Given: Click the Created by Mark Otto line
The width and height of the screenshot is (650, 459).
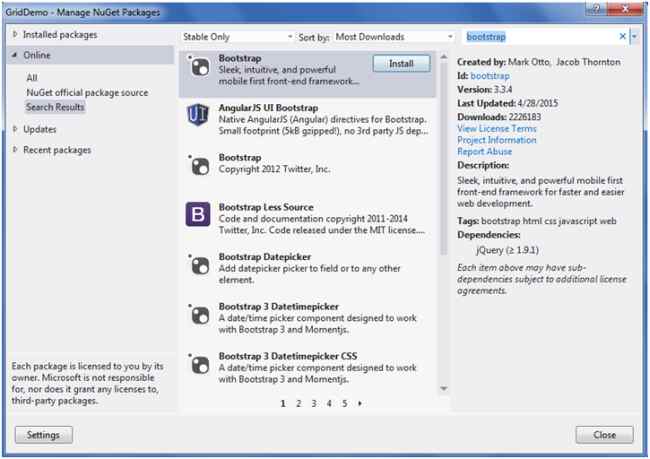Looking at the screenshot, I should (x=539, y=62).
